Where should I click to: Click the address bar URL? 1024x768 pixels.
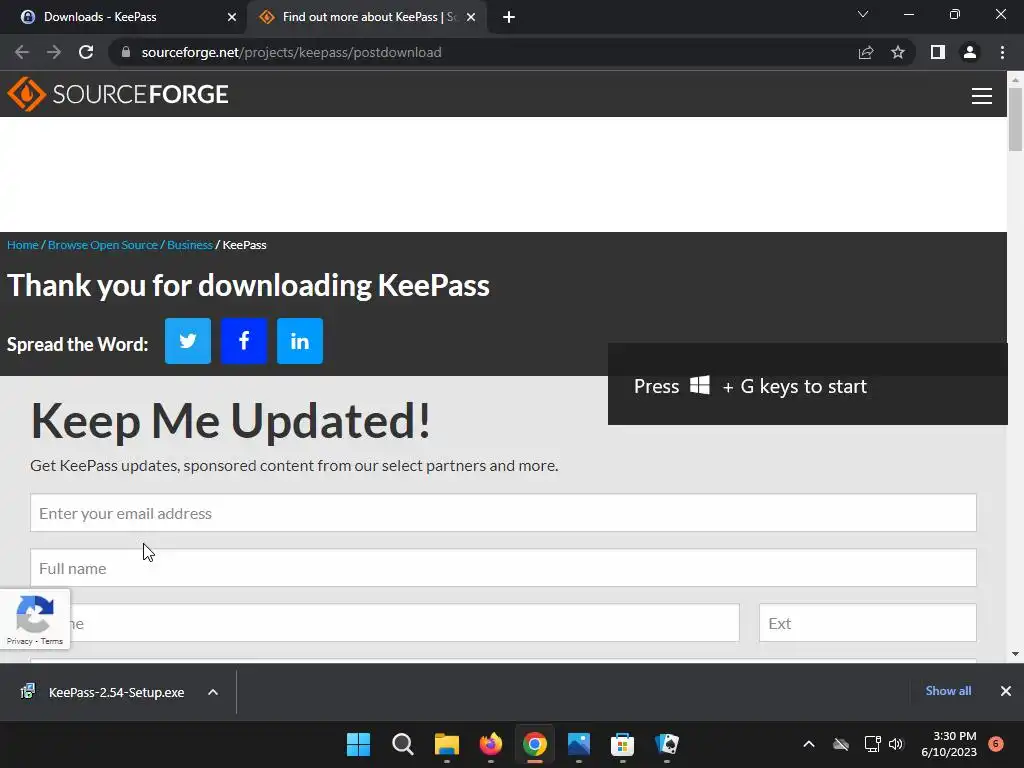[x=291, y=52]
